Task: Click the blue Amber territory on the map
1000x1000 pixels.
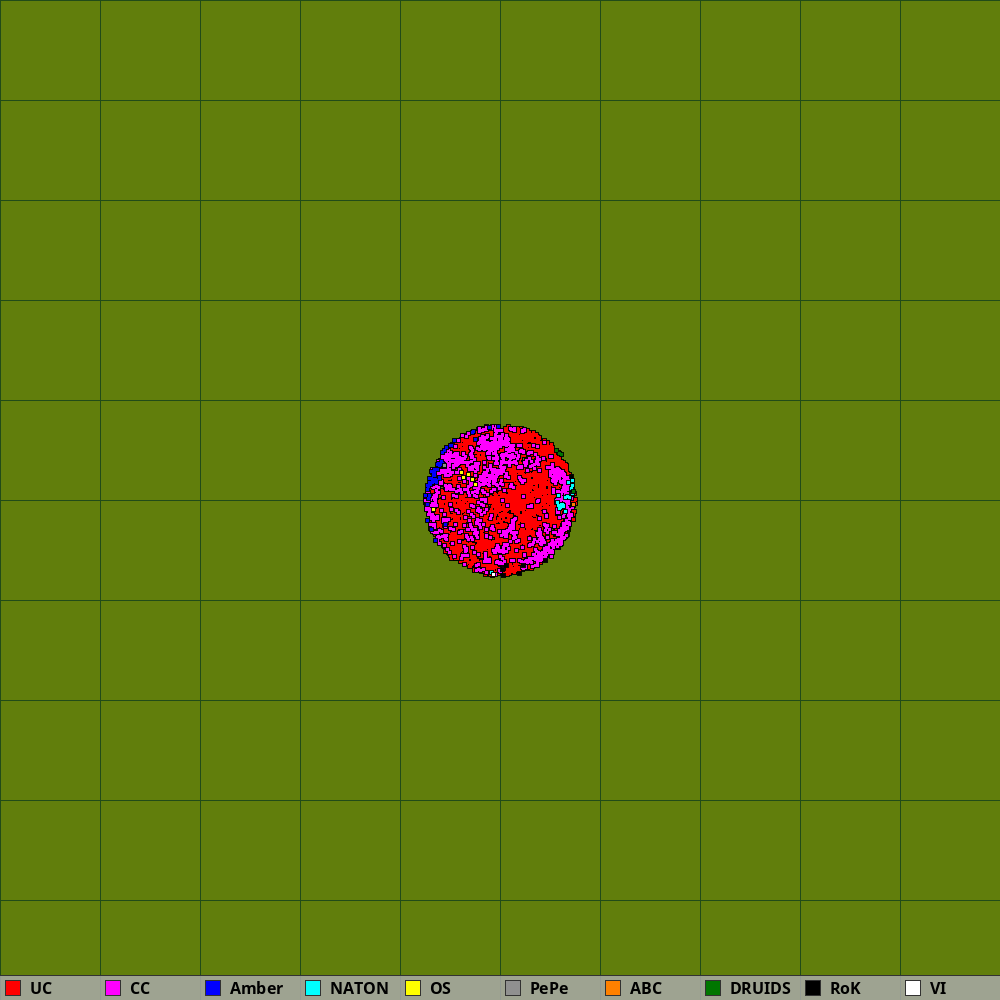Action: pos(432,477)
